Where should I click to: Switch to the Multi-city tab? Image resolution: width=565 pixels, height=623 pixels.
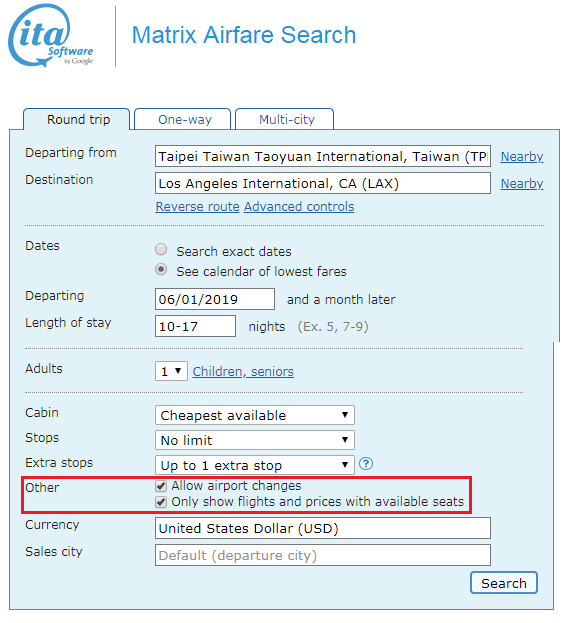[285, 119]
